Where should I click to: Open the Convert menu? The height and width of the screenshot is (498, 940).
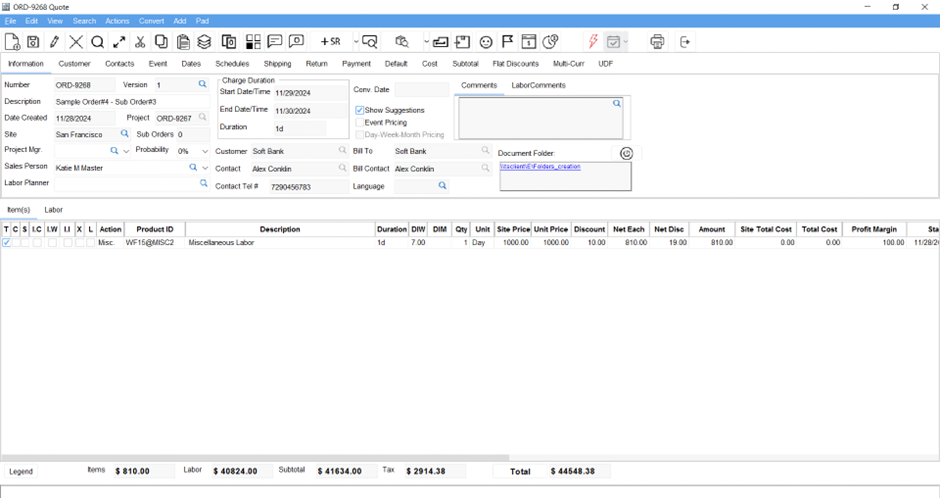click(x=151, y=21)
